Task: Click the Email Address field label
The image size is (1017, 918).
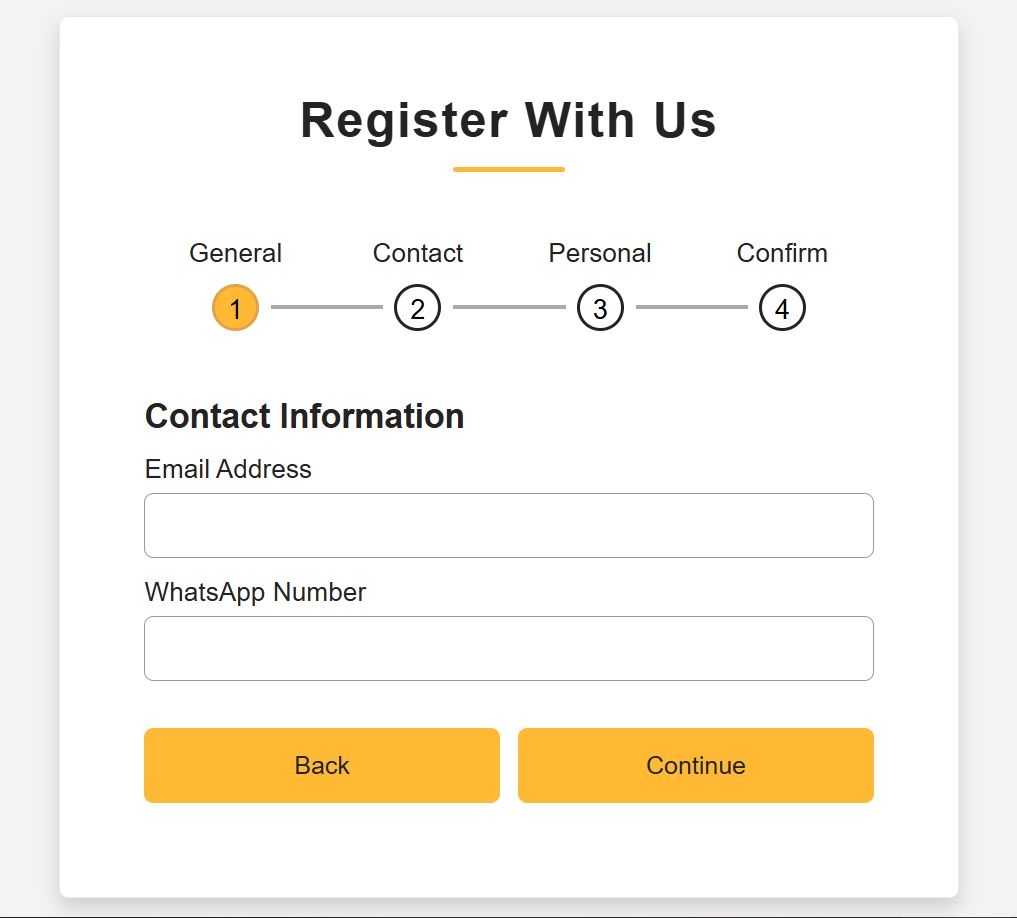Action: click(x=228, y=469)
